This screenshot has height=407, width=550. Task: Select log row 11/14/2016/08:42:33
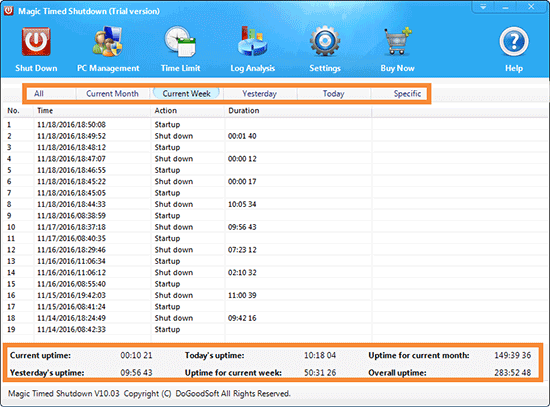click(275, 329)
